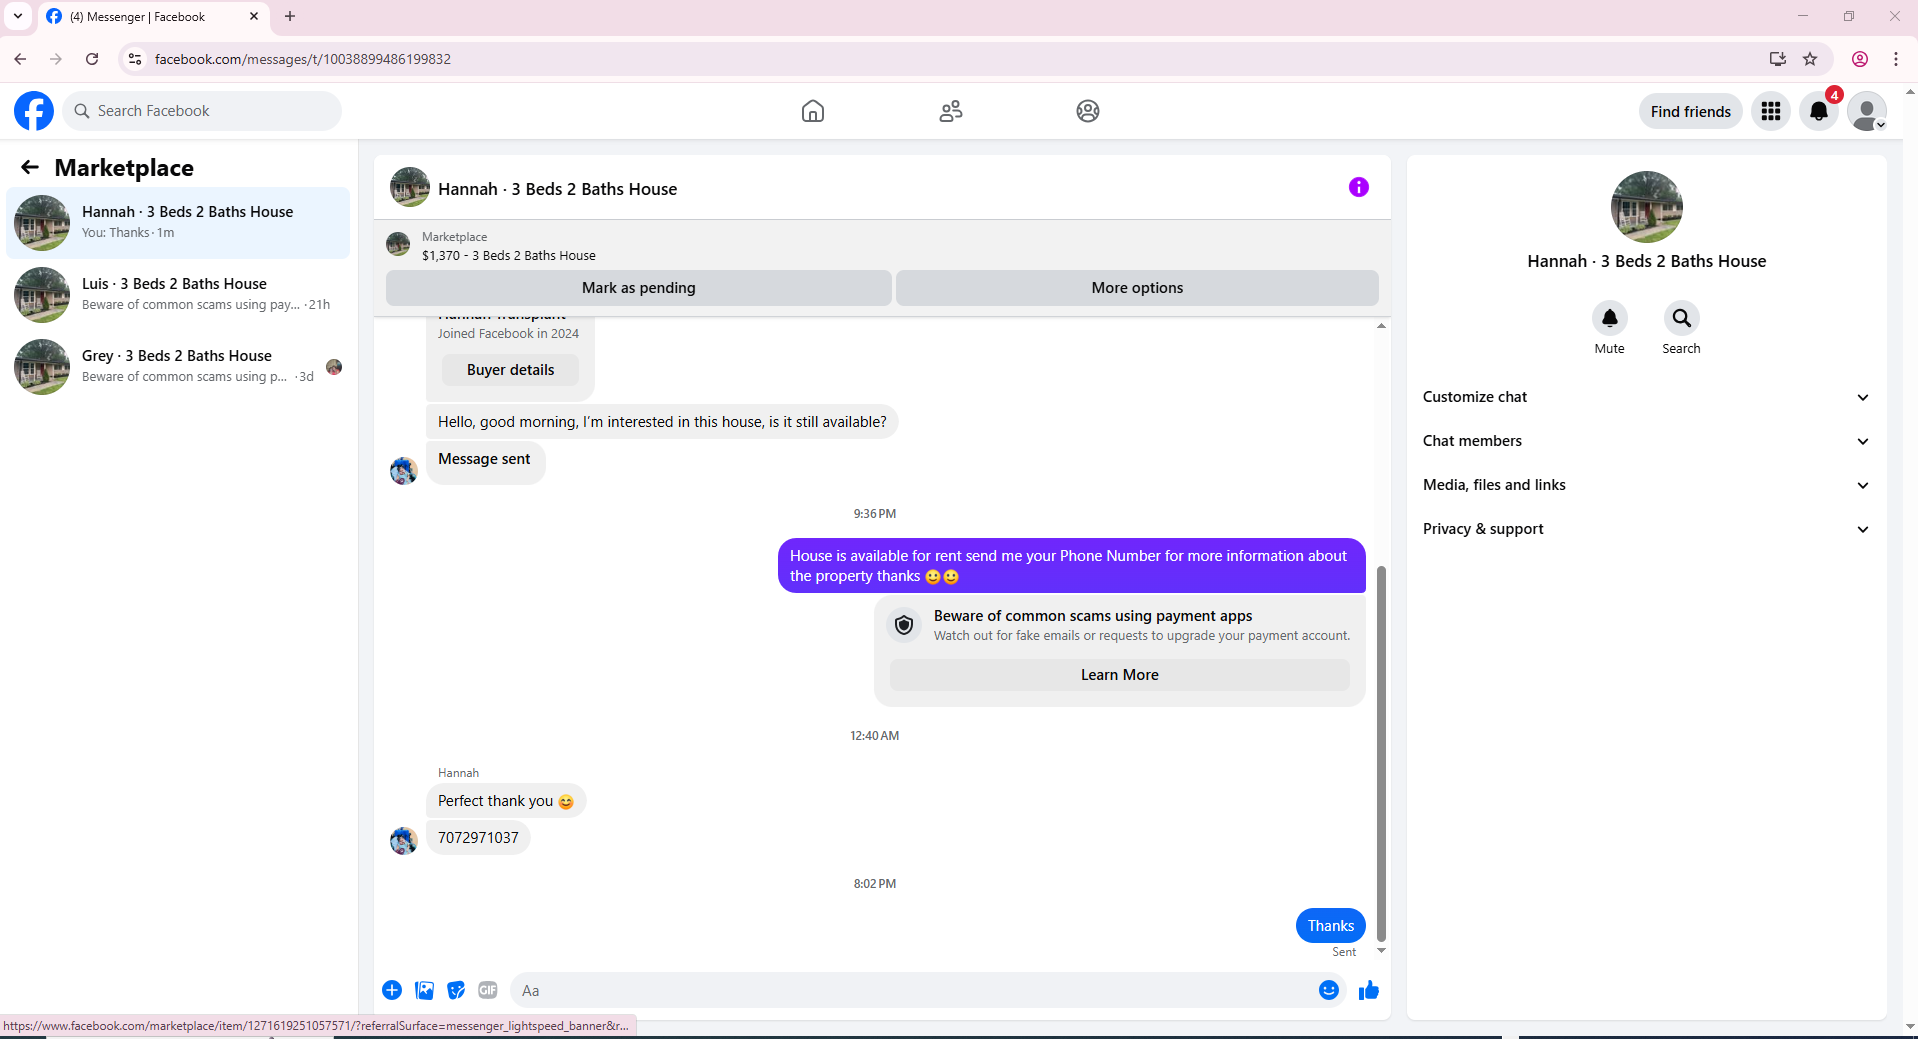Open the Friends icon in top navigation

point(951,111)
